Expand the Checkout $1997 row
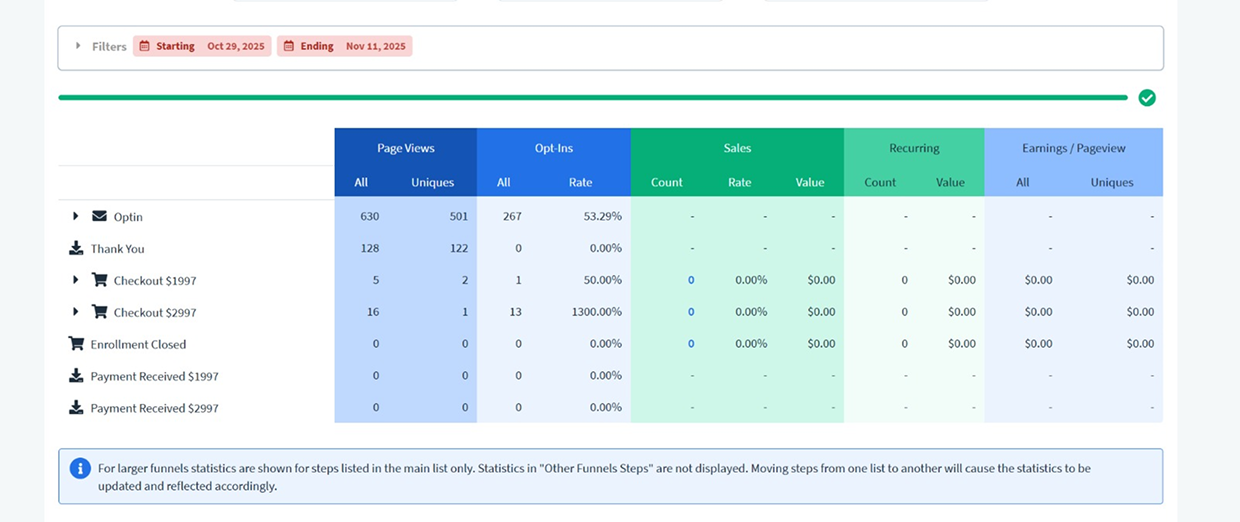Image resolution: width=1240 pixels, height=522 pixels. point(76,280)
